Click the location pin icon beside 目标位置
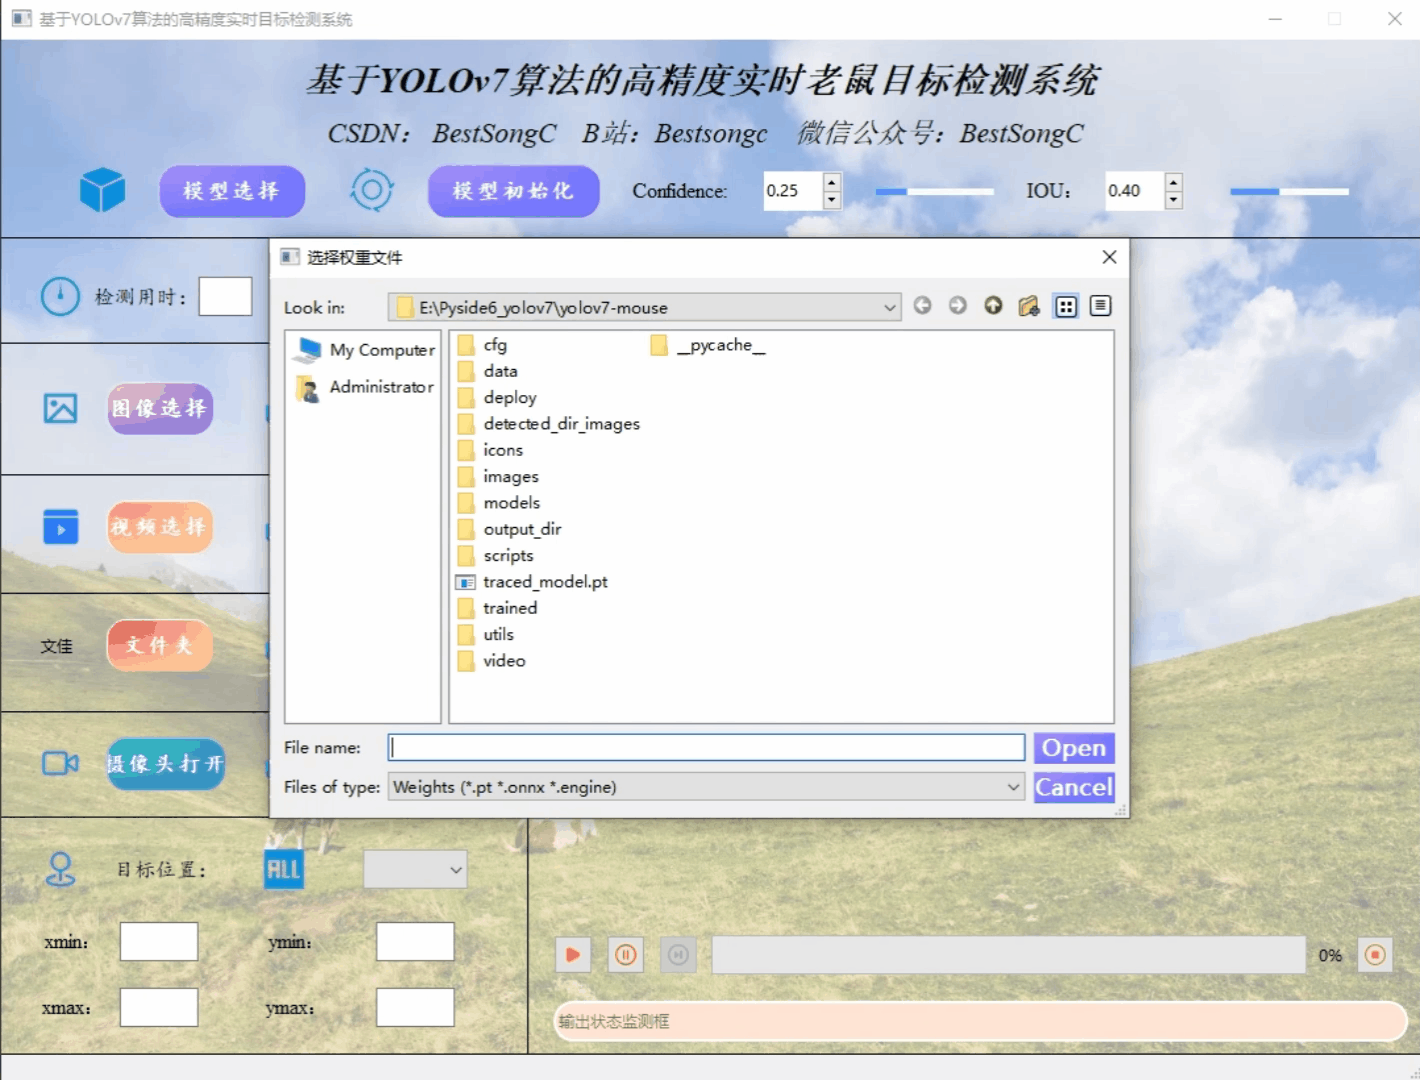The height and width of the screenshot is (1080, 1420). (60, 869)
